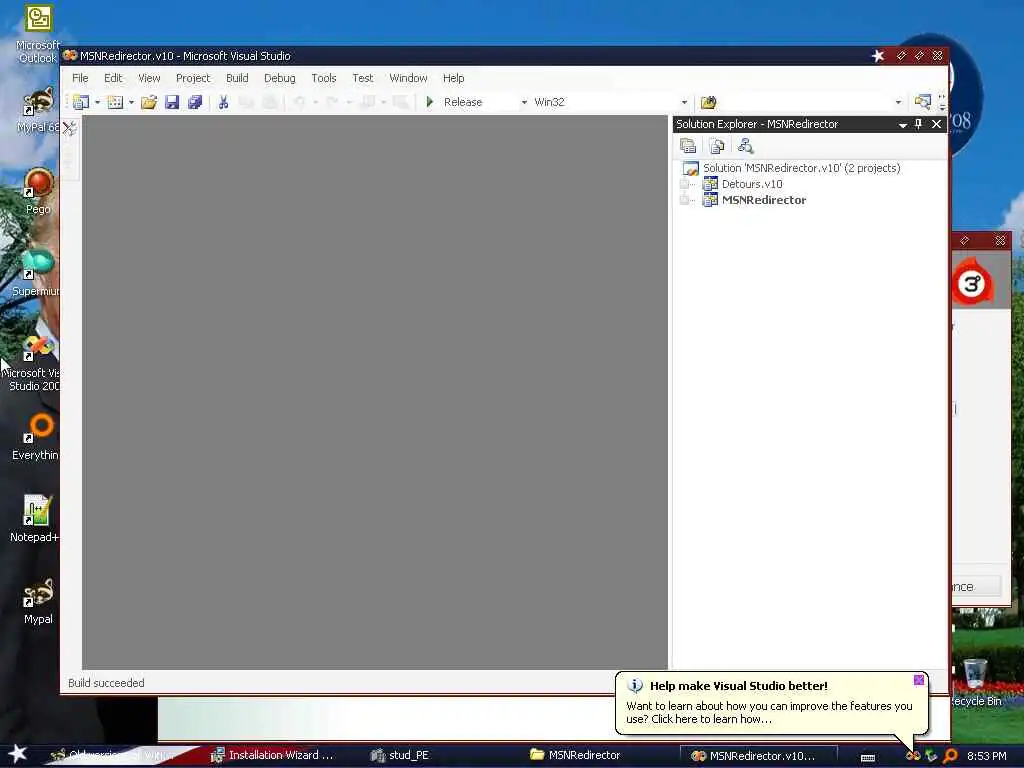Open the View menu

click(149, 78)
